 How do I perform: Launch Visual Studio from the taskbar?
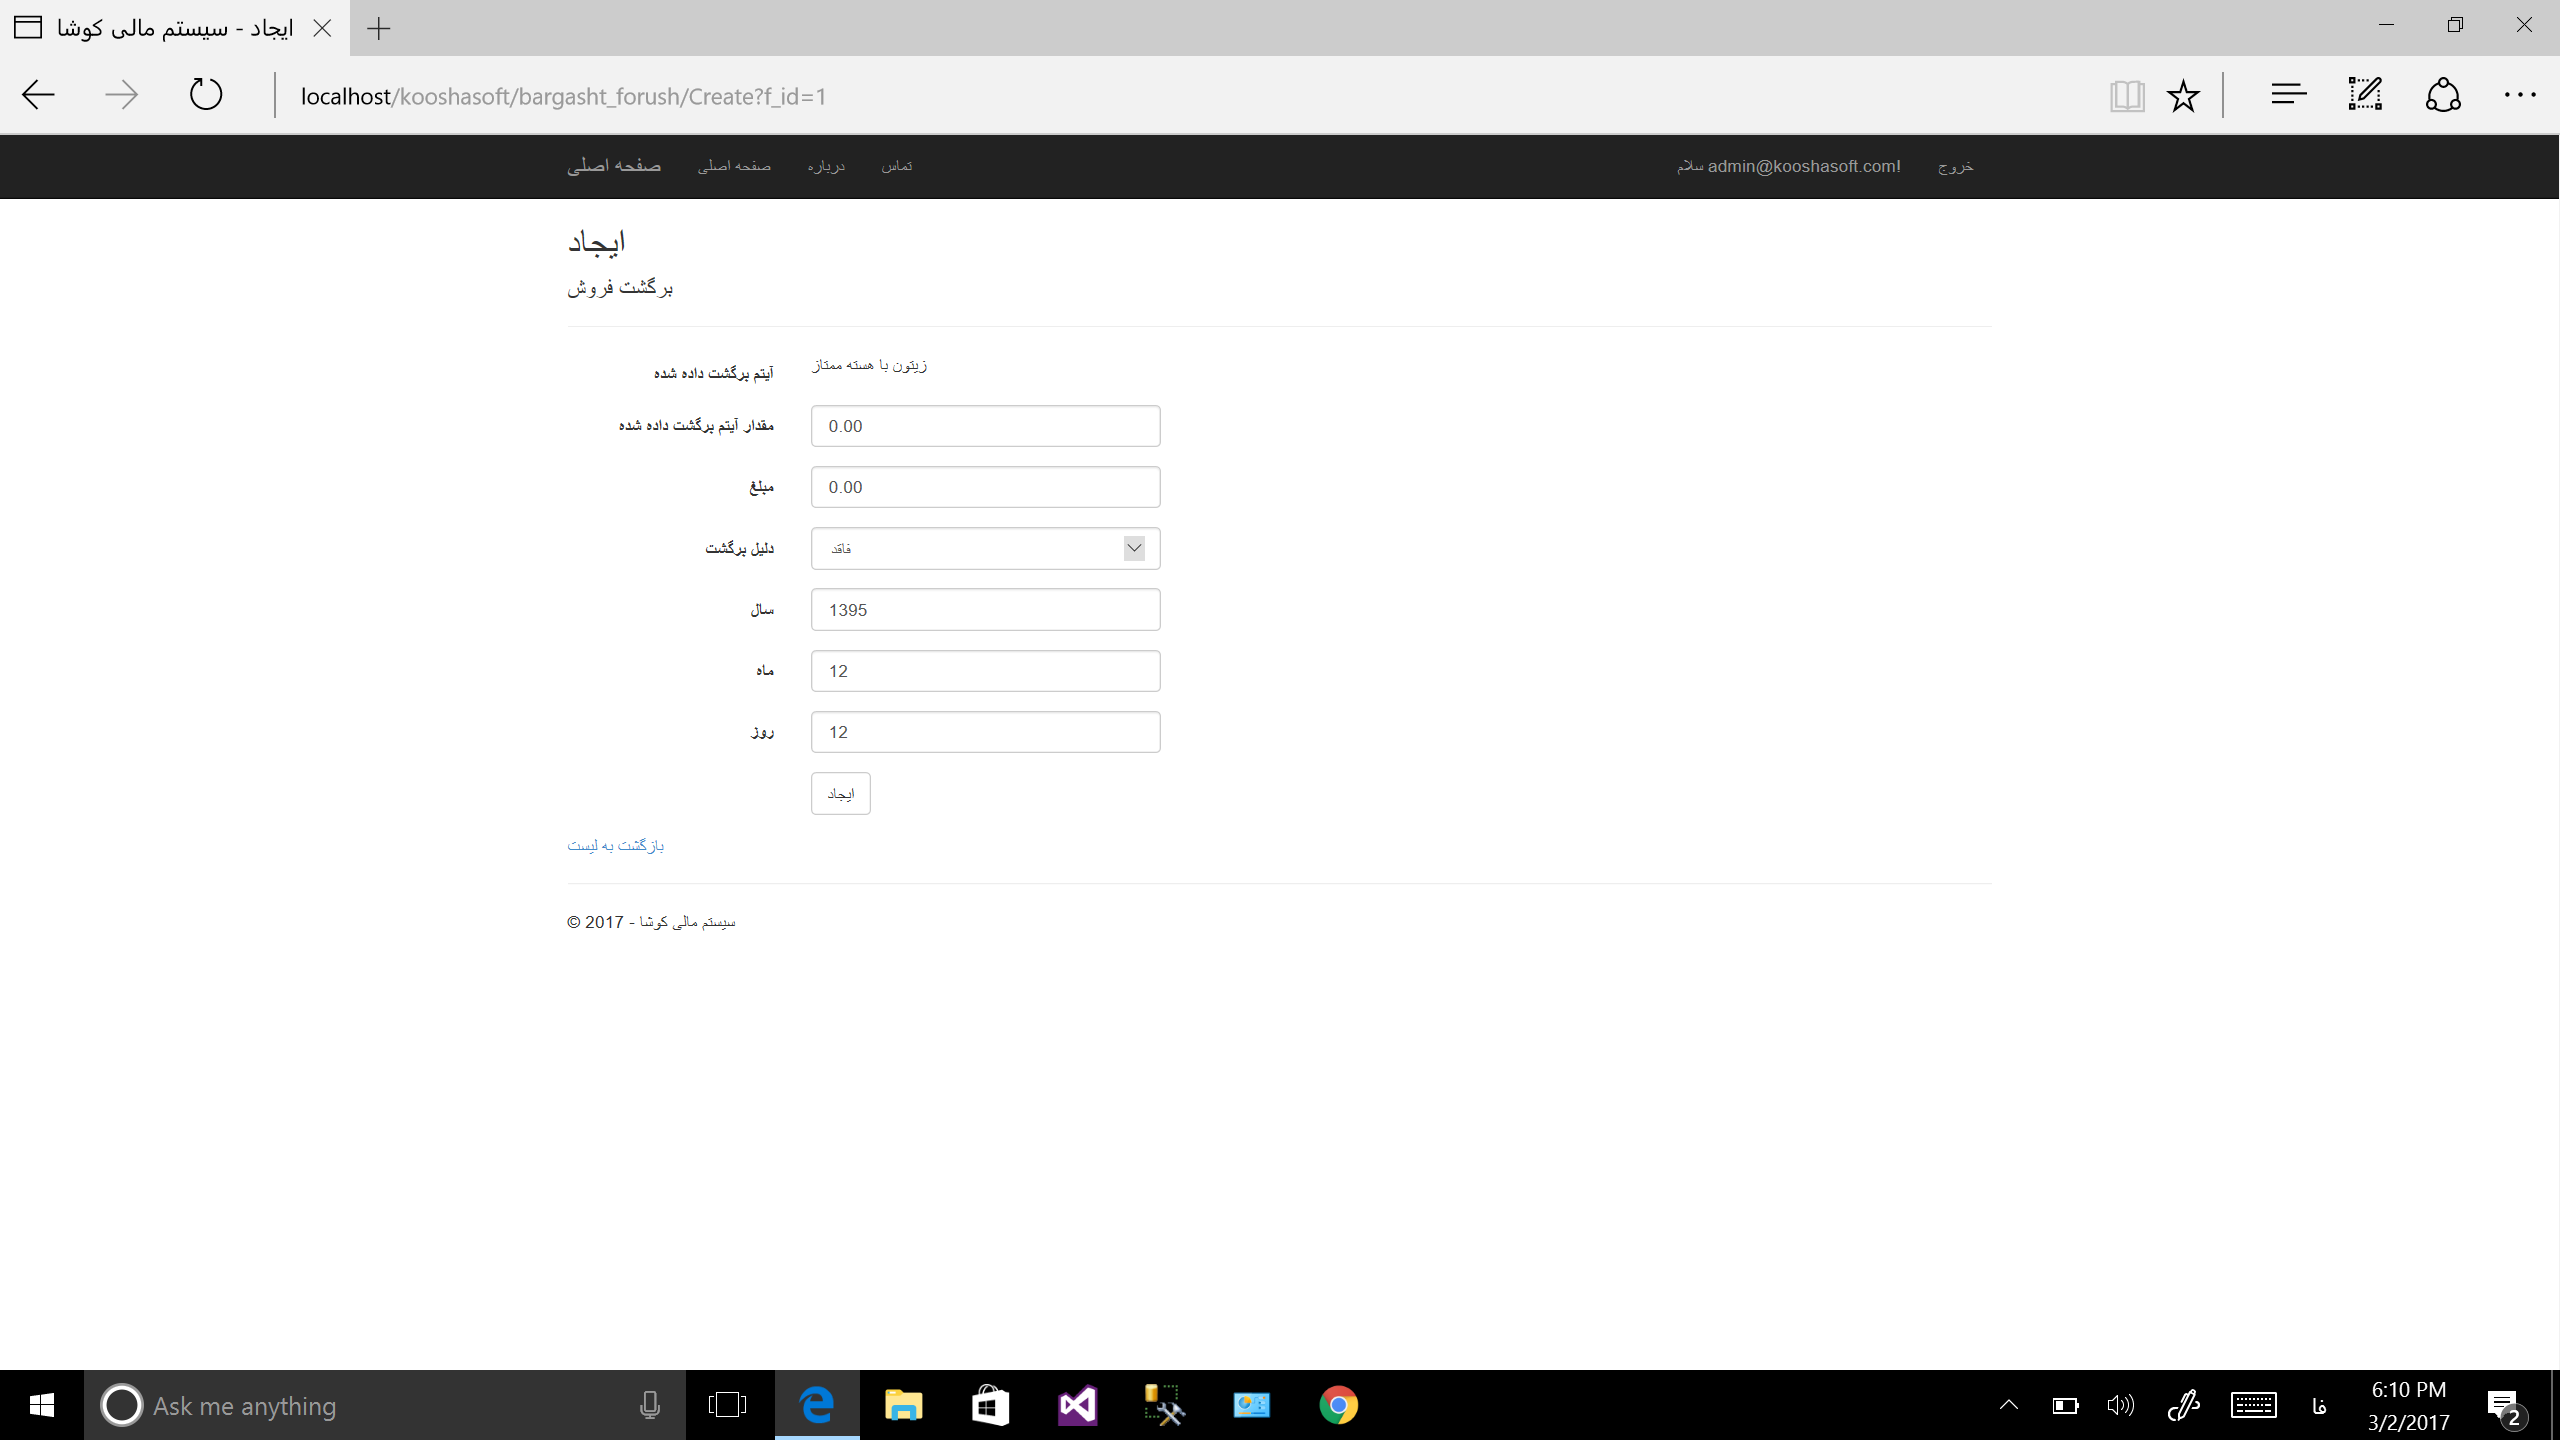click(x=1077, y=1405)
